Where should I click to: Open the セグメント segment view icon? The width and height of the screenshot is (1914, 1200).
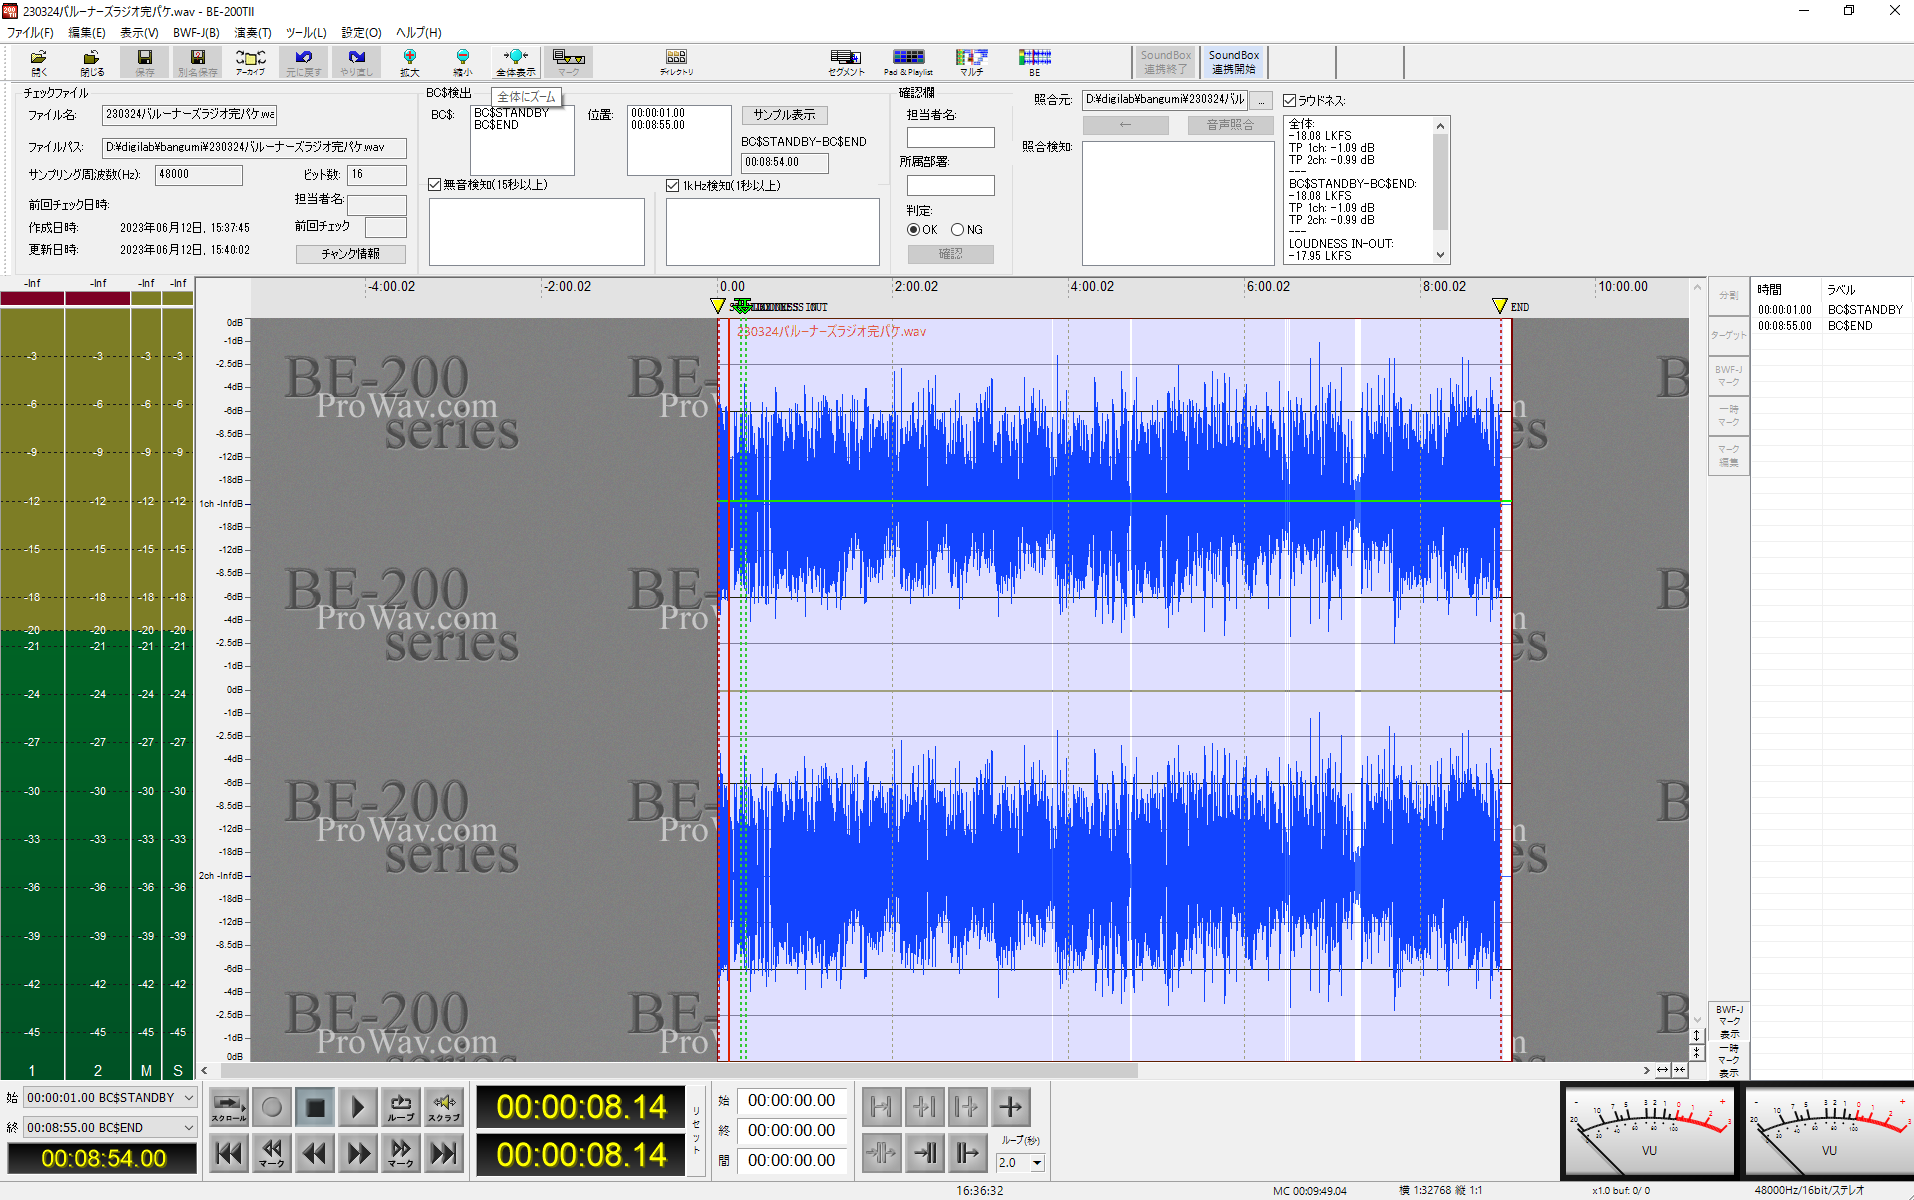click(846, 62)
